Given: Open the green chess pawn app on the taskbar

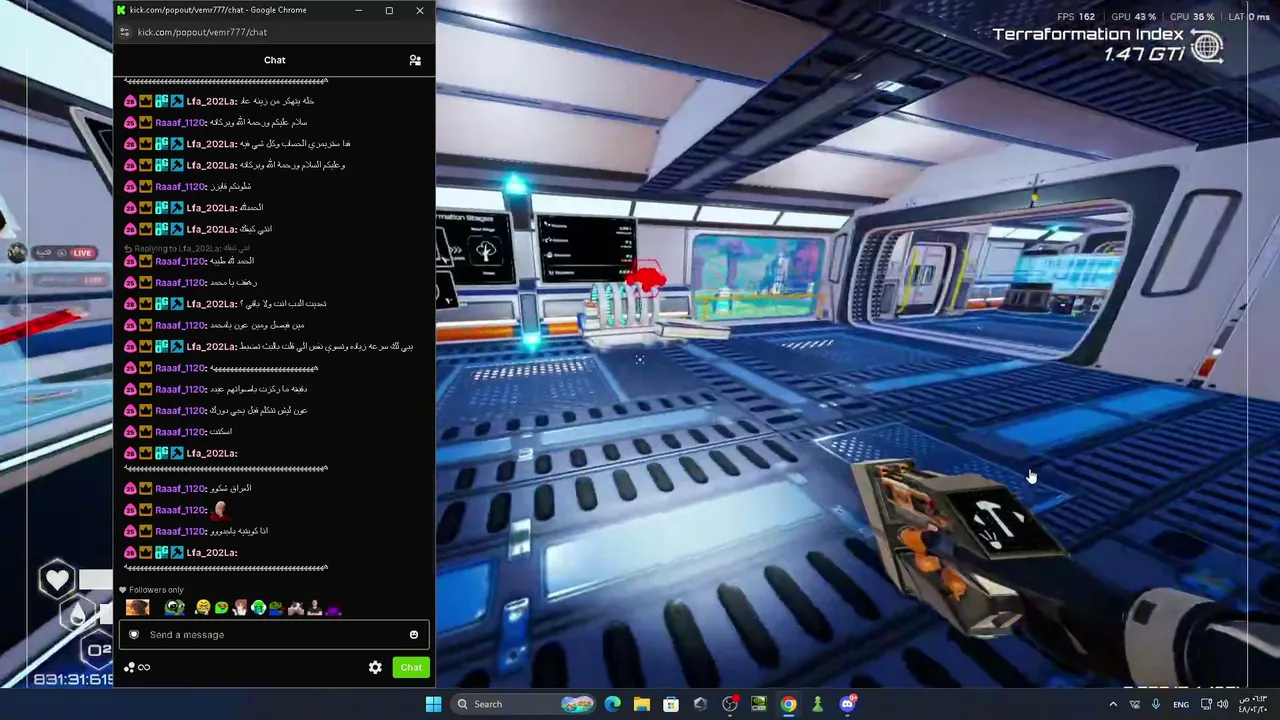Looking at the screenshot, I should click(818, 704).
